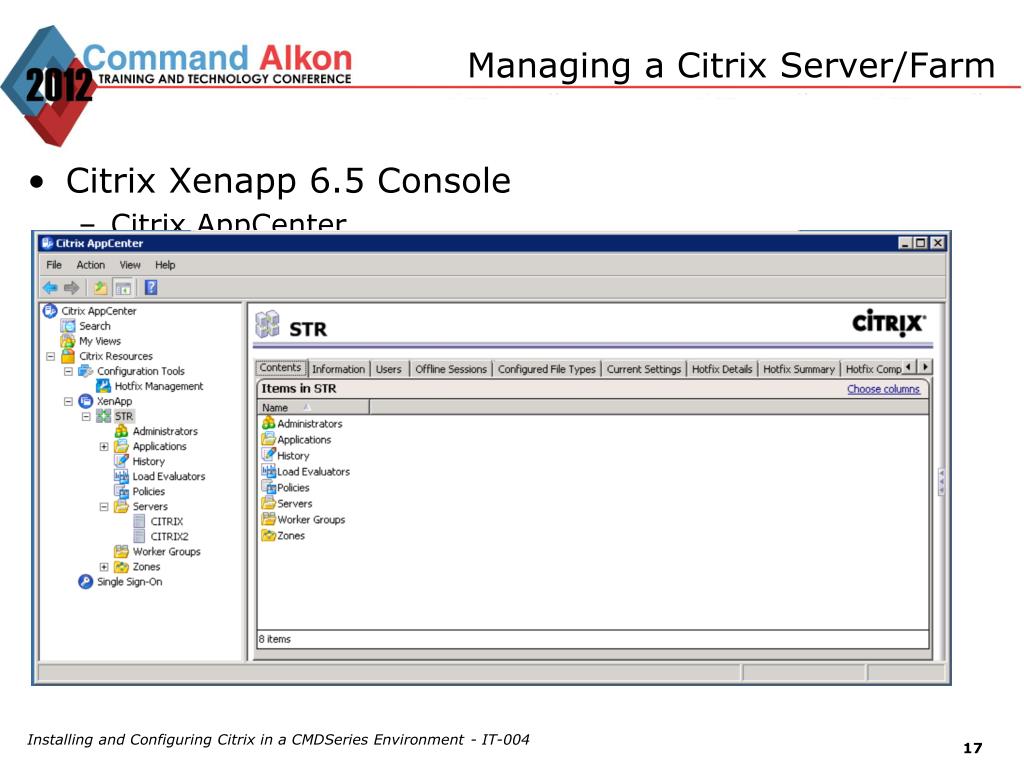This screenshot has height=768, width=1024.
Task: Click the Worker Groups icon in tree
Action: click(x=121, y=551)
